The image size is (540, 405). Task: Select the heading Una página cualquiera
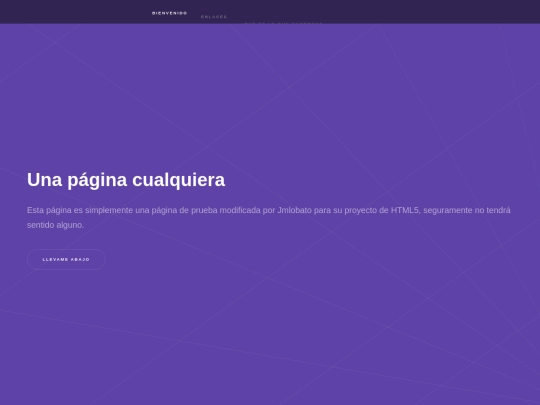pyautogui.click(x=126, y=180)
